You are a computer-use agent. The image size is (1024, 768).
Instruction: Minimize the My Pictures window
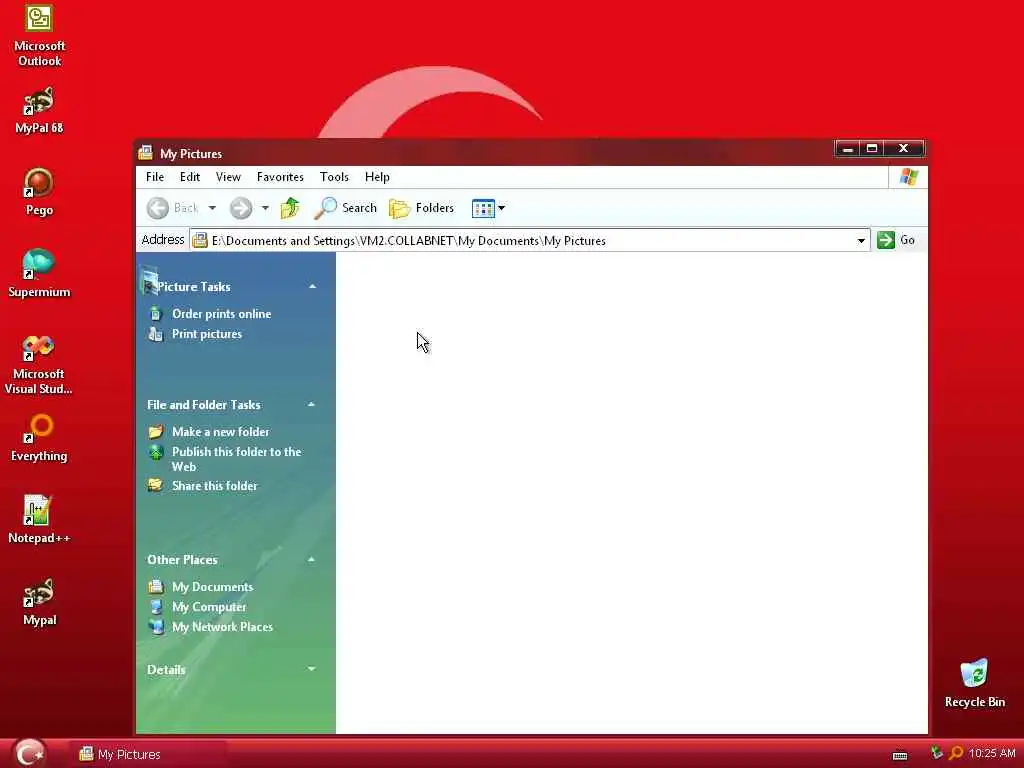(x=848, y=149)
